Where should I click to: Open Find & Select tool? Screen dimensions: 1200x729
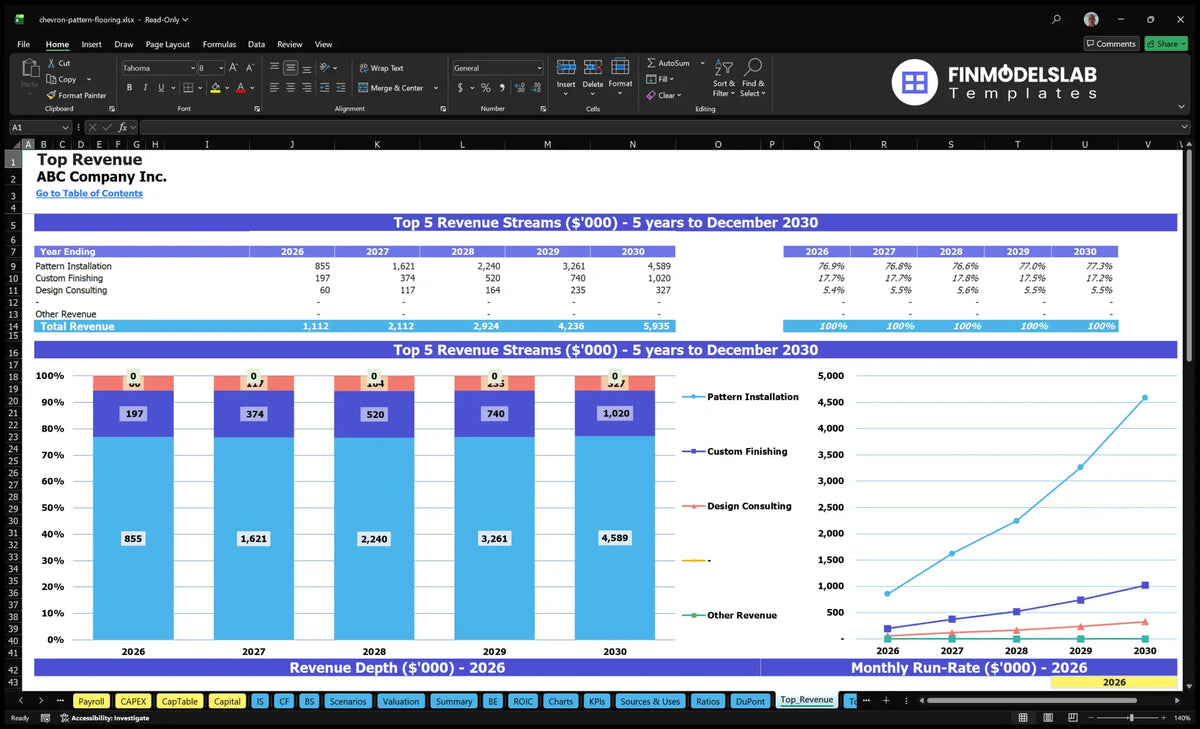[x=753, y=76]
